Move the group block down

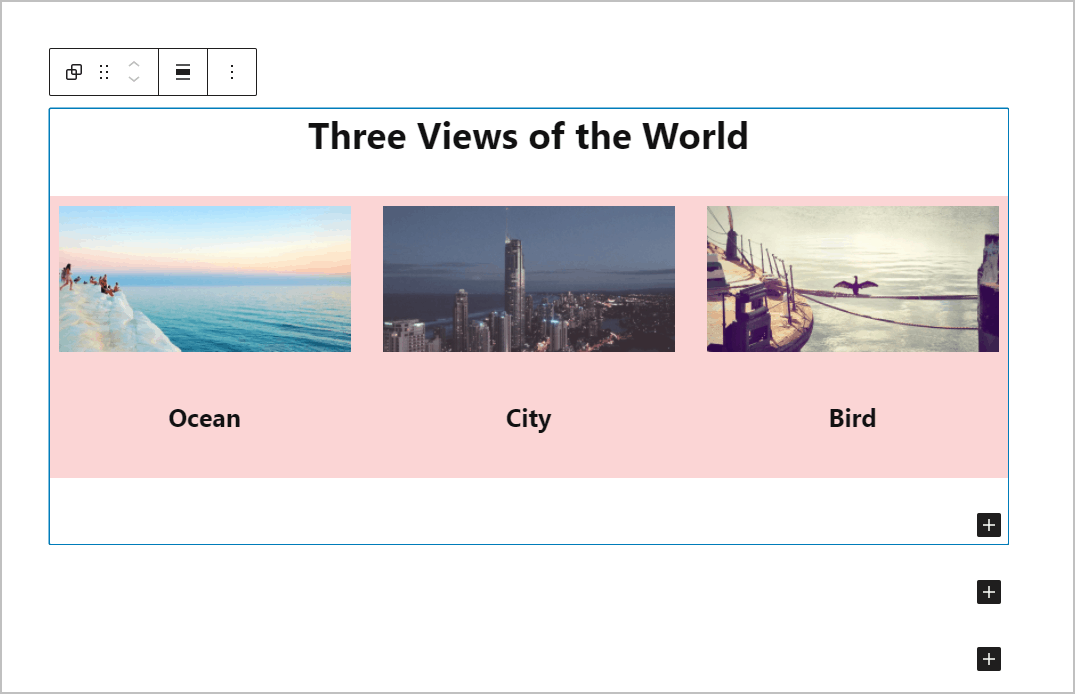(133, 79)
